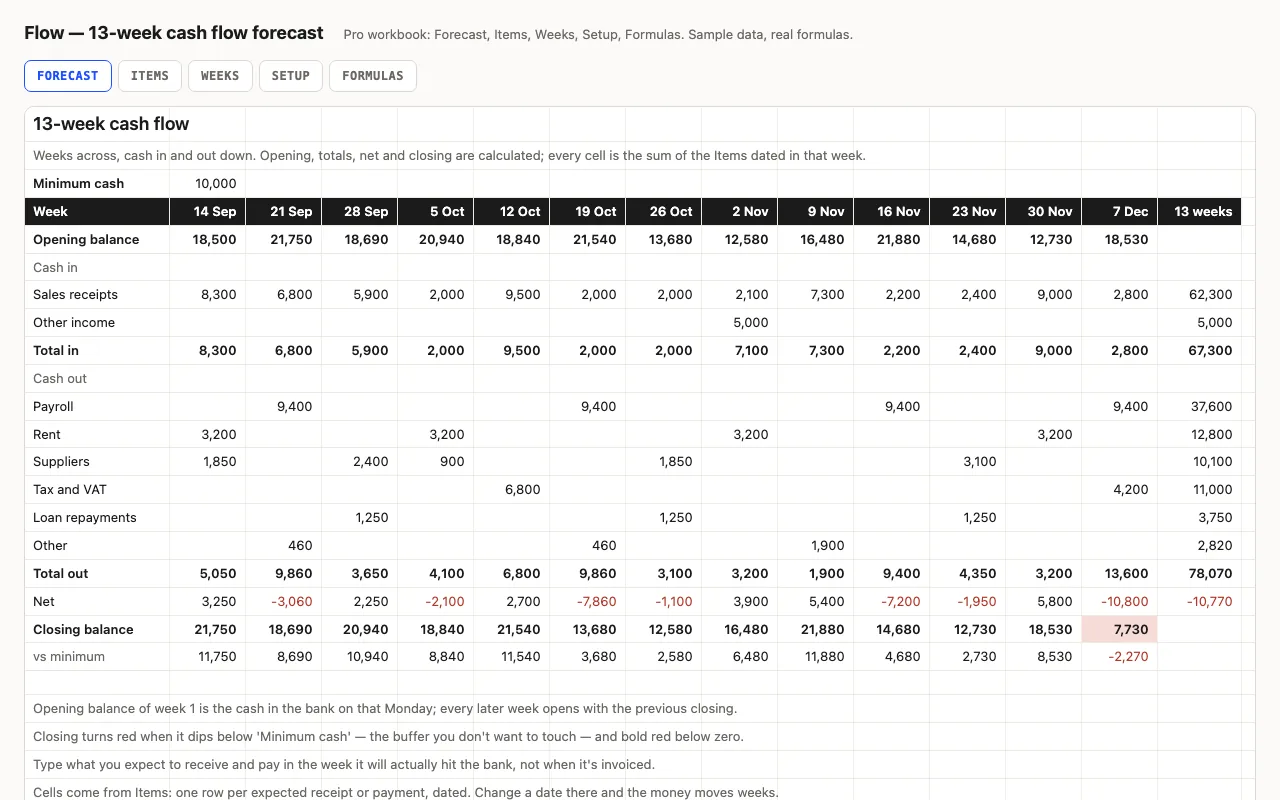
Task: Select the 'Tax and VAT' row label
Action: tap(97, 490)
